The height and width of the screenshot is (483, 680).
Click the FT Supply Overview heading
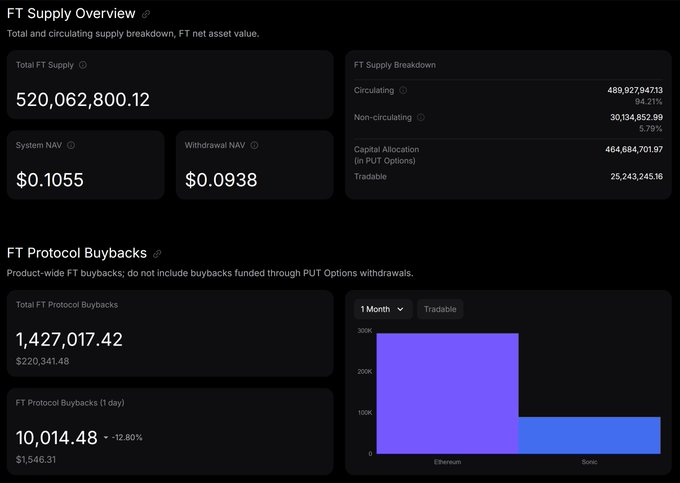pyautogui.click(x=71, y=13)
